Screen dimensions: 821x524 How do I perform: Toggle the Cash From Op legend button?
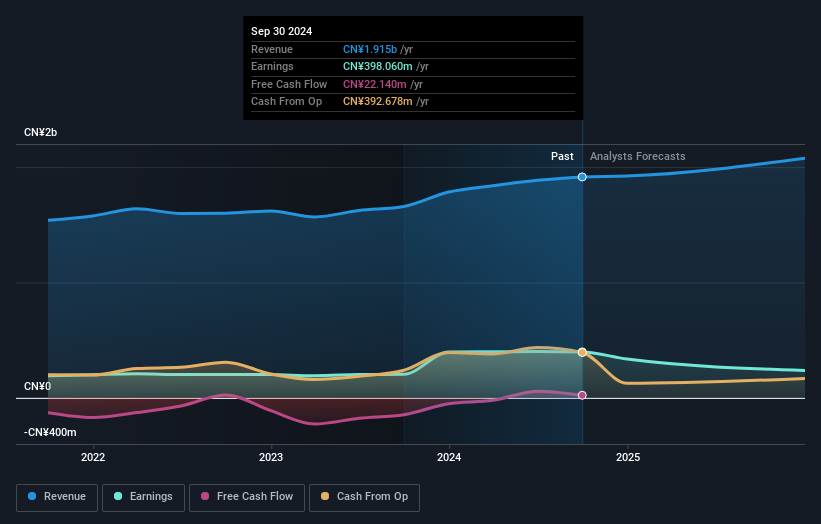tap(364, 497)
